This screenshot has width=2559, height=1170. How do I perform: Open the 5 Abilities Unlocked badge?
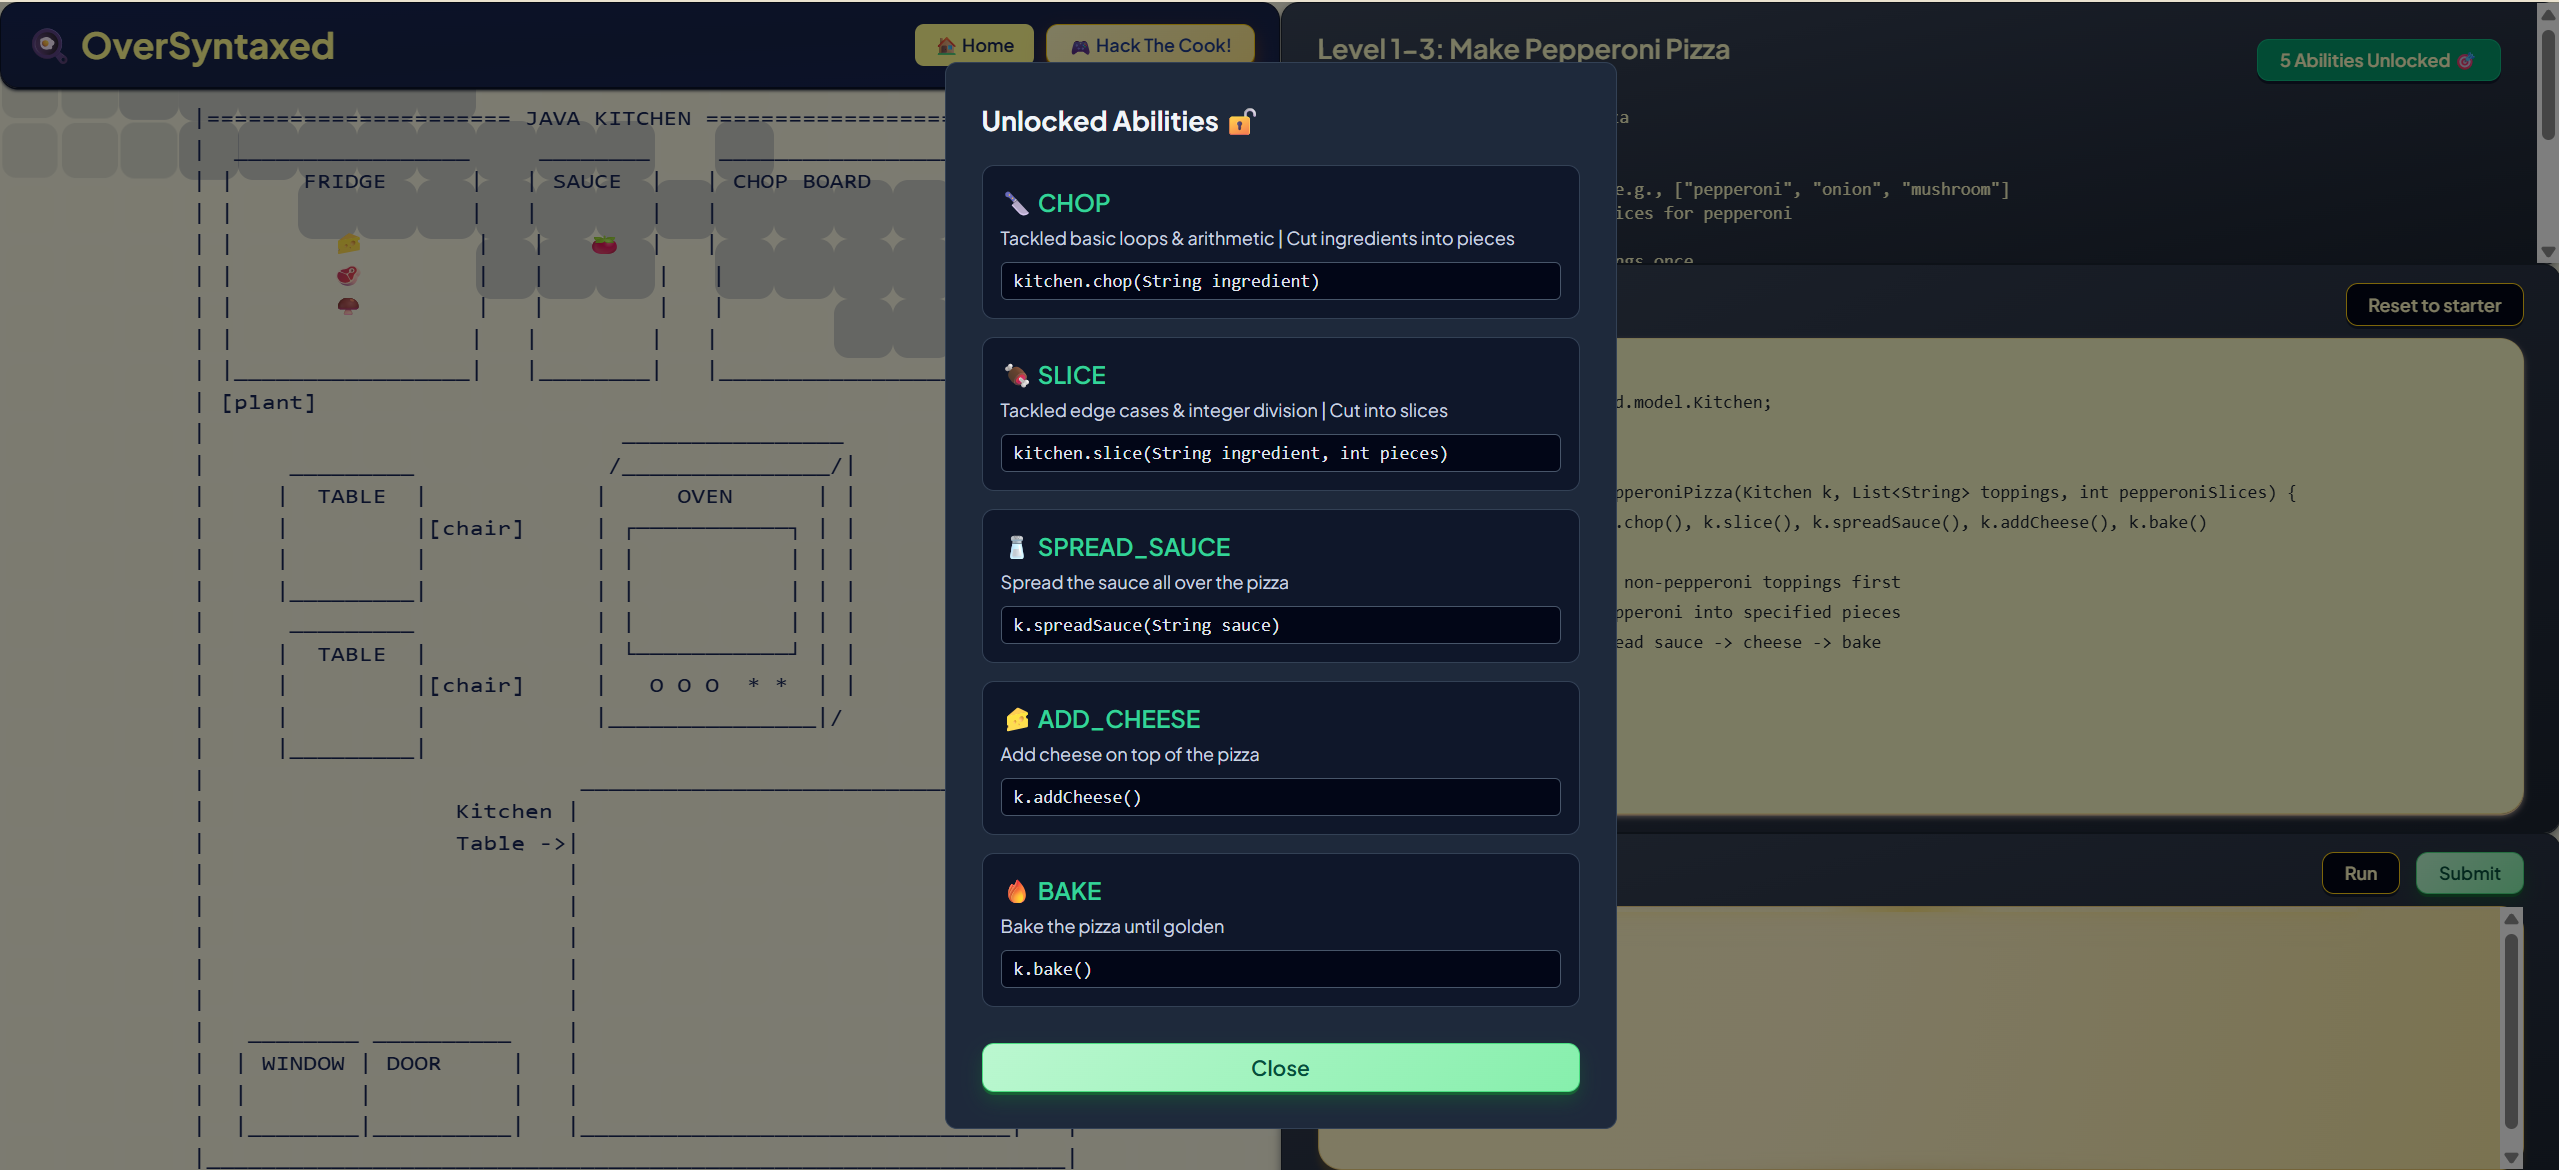[x=2377, y=61]
